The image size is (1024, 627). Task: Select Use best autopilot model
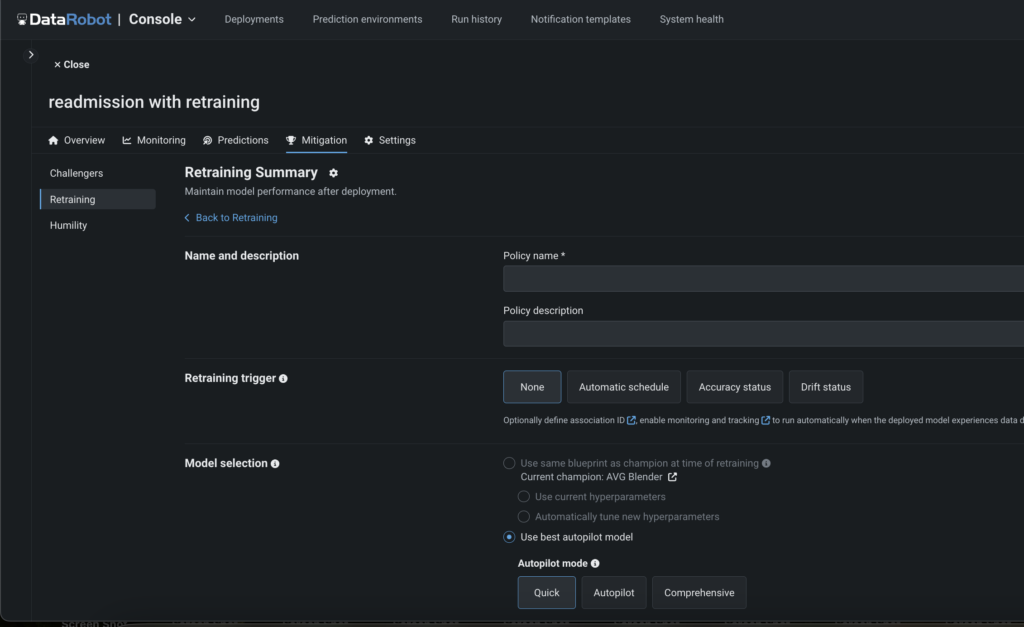[510, 537]
